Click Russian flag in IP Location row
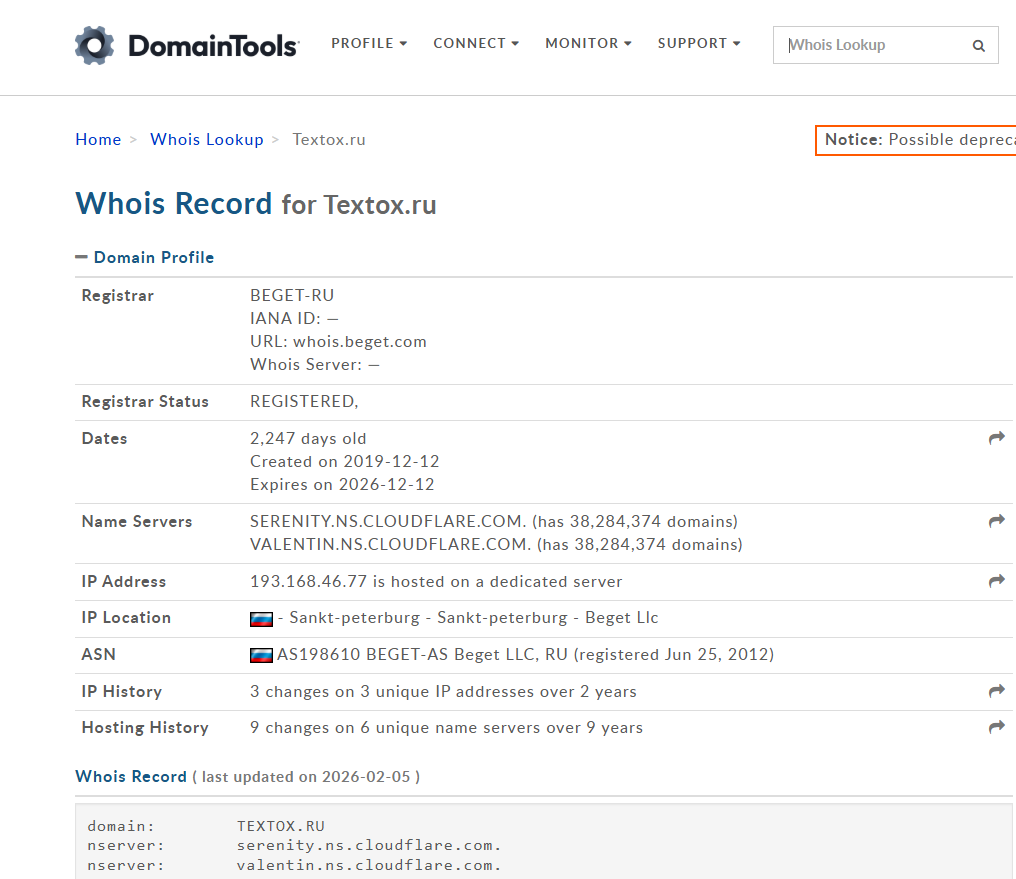The width and height of the screenshot is (1016, 879). [x=261, y=619]
